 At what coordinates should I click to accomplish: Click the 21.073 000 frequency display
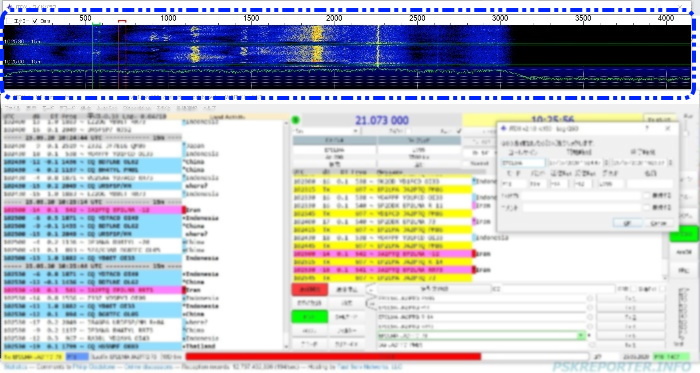click(382, 120)
